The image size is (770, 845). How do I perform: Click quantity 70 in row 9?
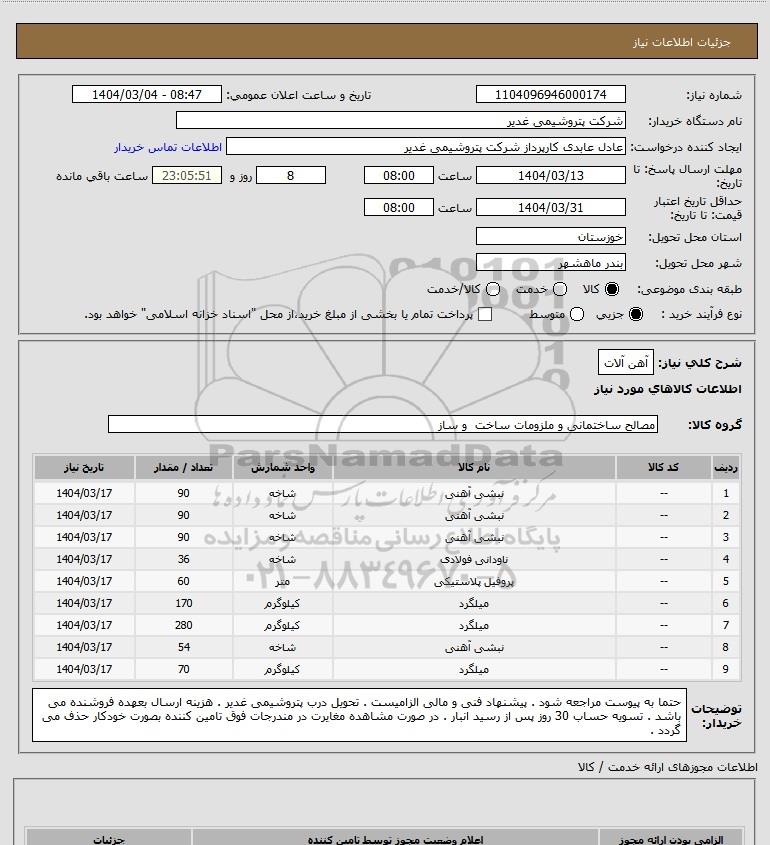point(184,669)
